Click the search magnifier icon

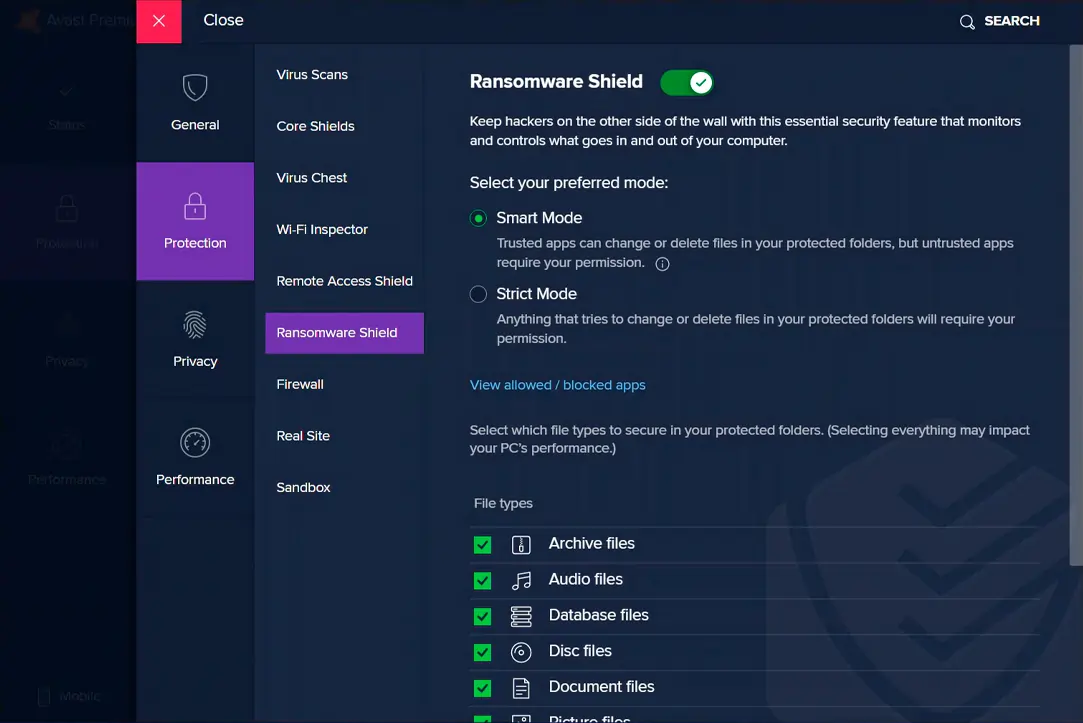pos(967,22)
